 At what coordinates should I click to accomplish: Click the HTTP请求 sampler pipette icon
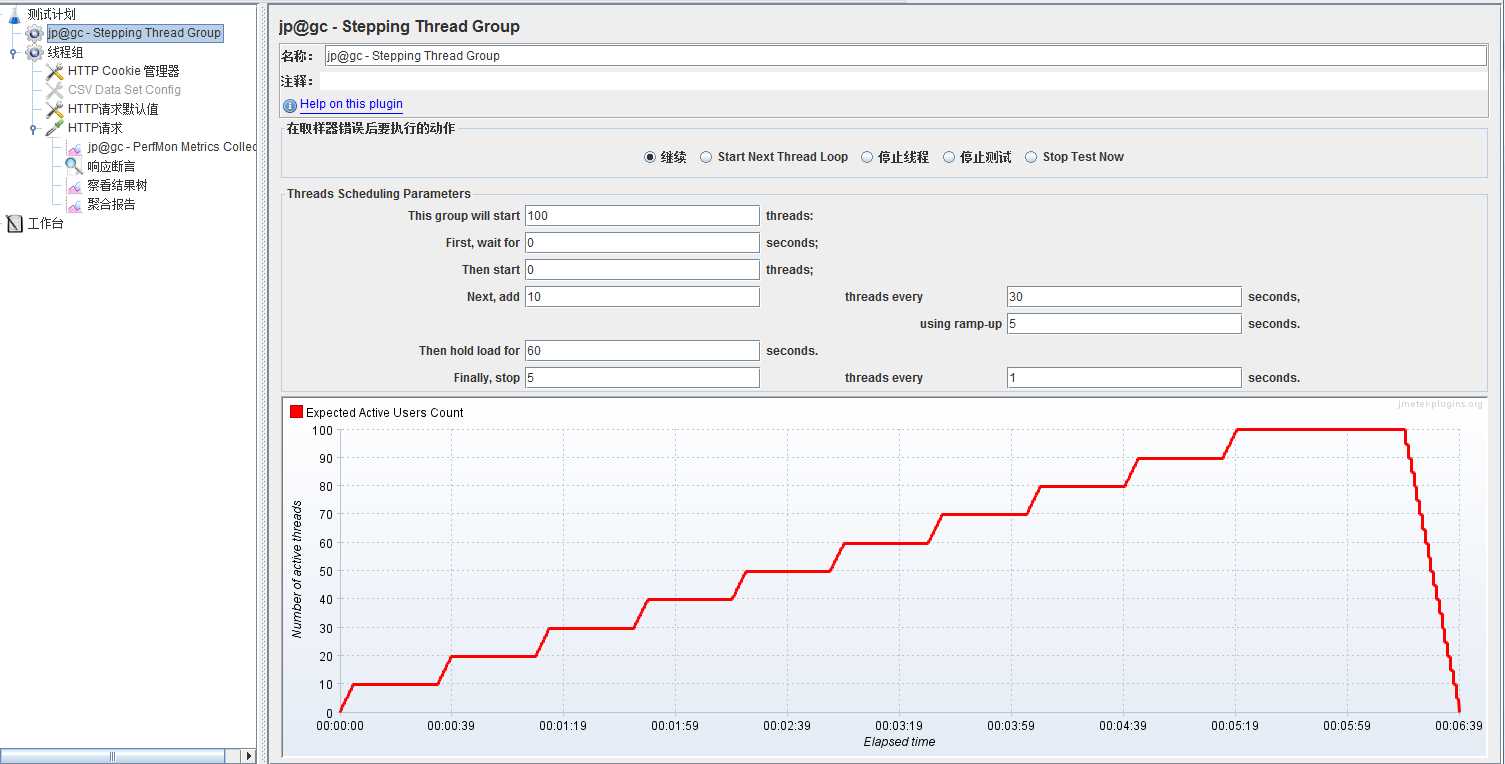[x=55, y=128]
